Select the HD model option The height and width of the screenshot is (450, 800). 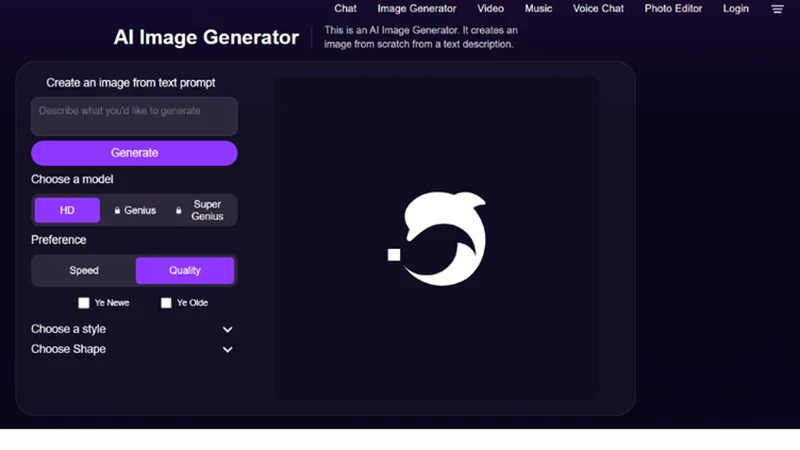pyautogui.click(x=67, y=210)
